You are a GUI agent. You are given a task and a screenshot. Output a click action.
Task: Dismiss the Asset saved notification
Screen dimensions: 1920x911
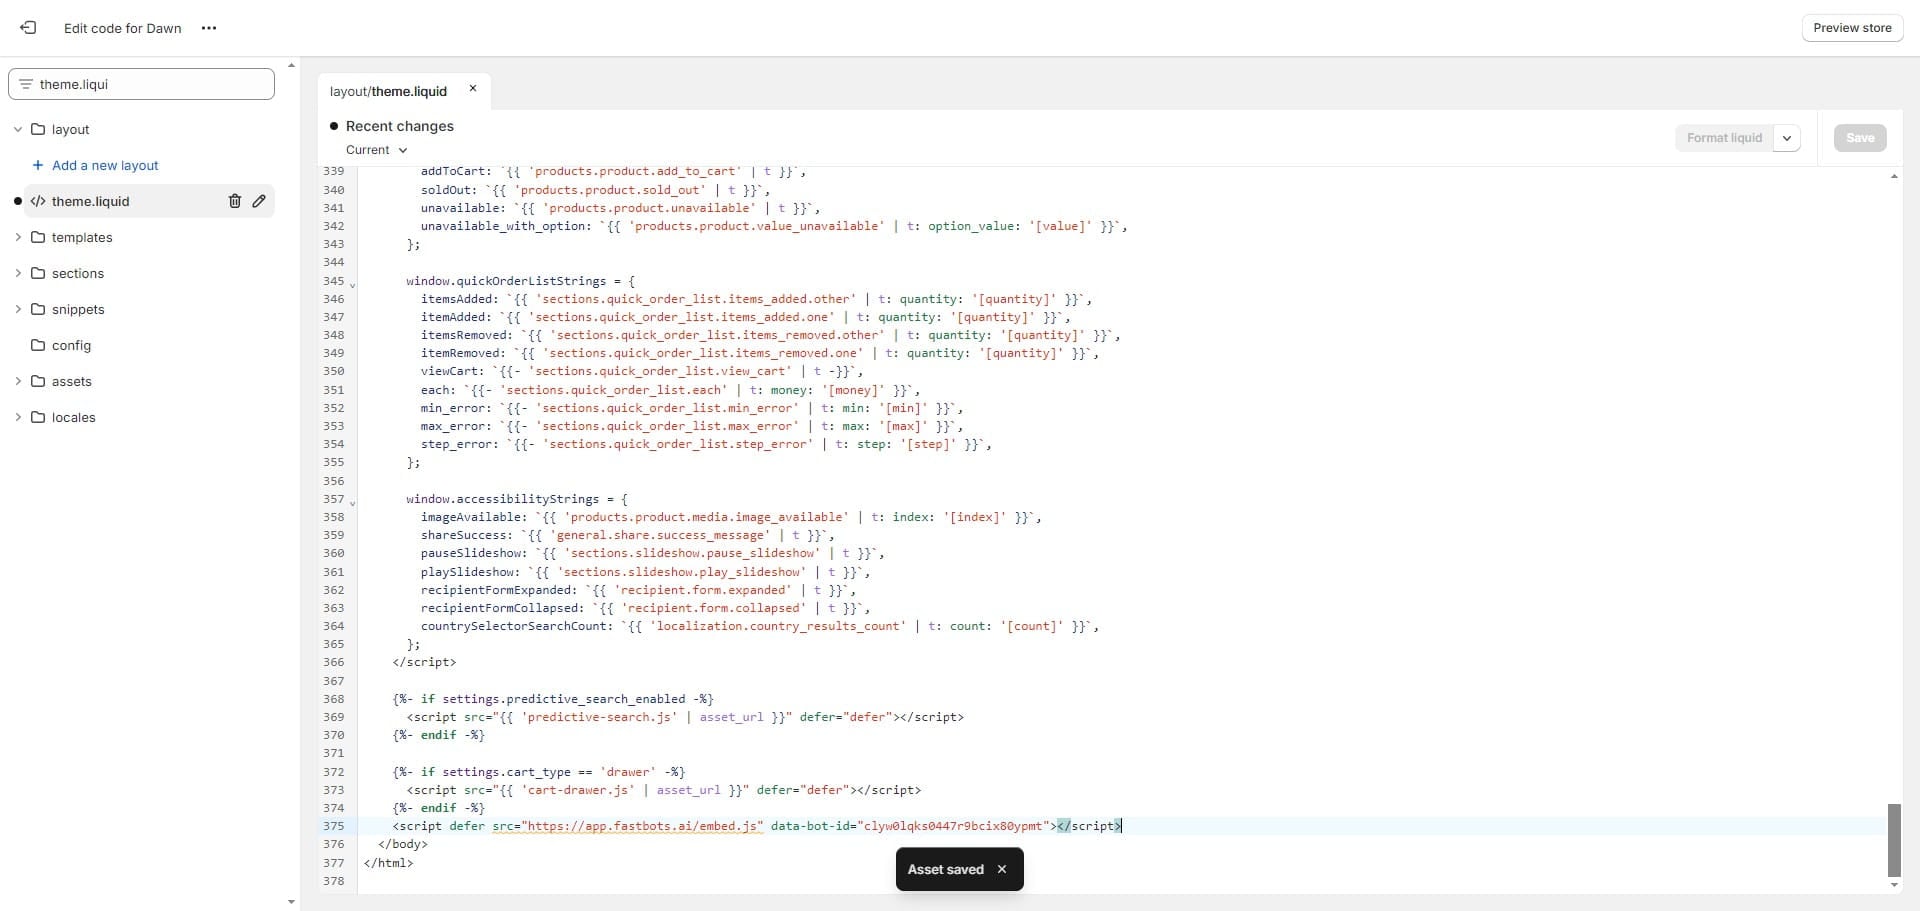tap(1002, 869)
